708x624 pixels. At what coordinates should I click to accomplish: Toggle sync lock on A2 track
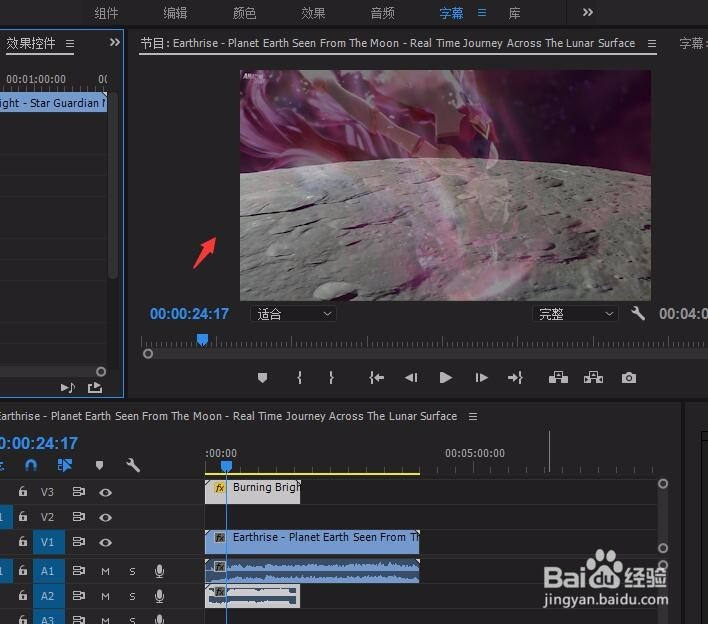pyautogui.click(x=79, y=596)
